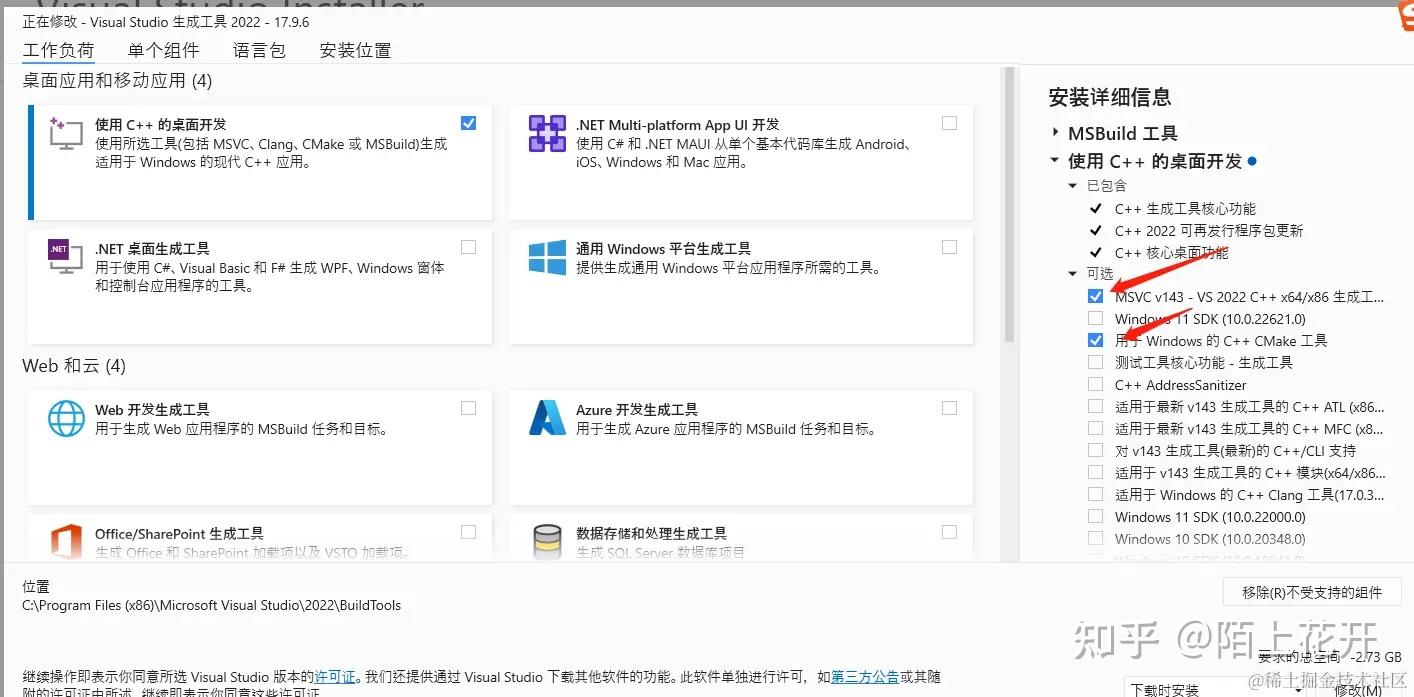Open the 第三方公告 link
The width and height of the screenshot is (1414, 697).
pyautogui.click(x=865, y=677)
